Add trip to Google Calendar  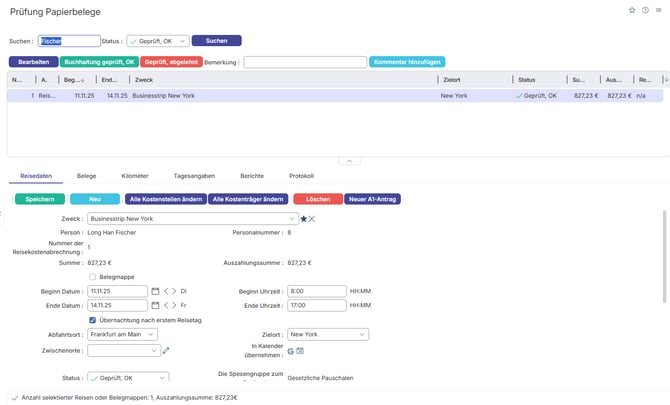click(290, 351)
